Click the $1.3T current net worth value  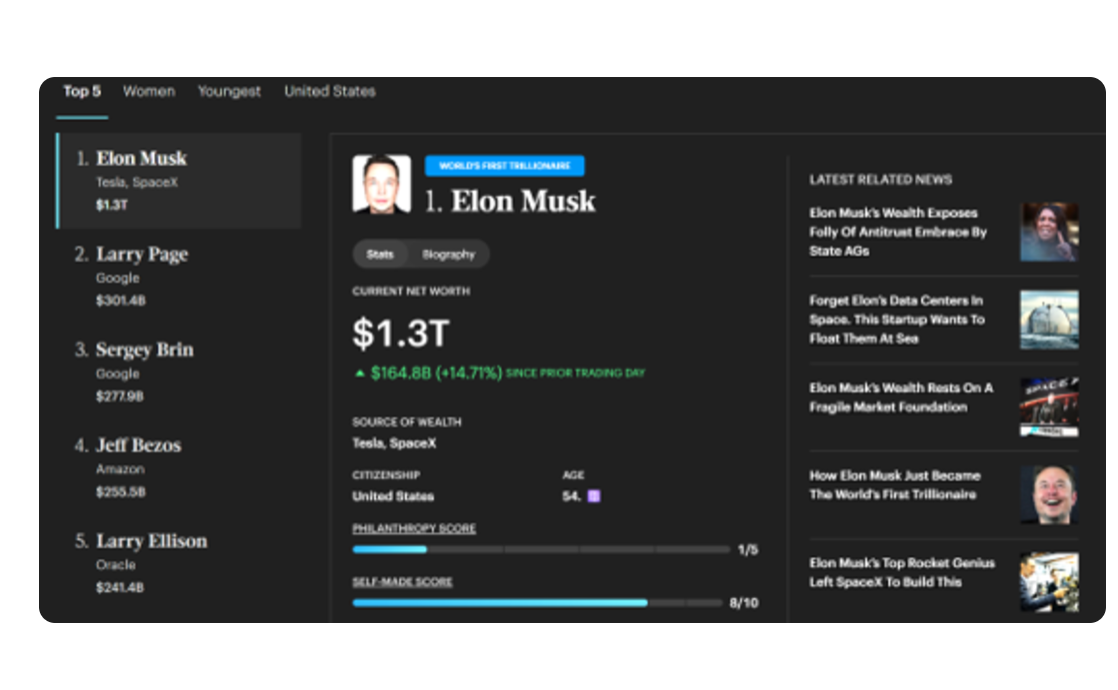[x=401, y=333]
